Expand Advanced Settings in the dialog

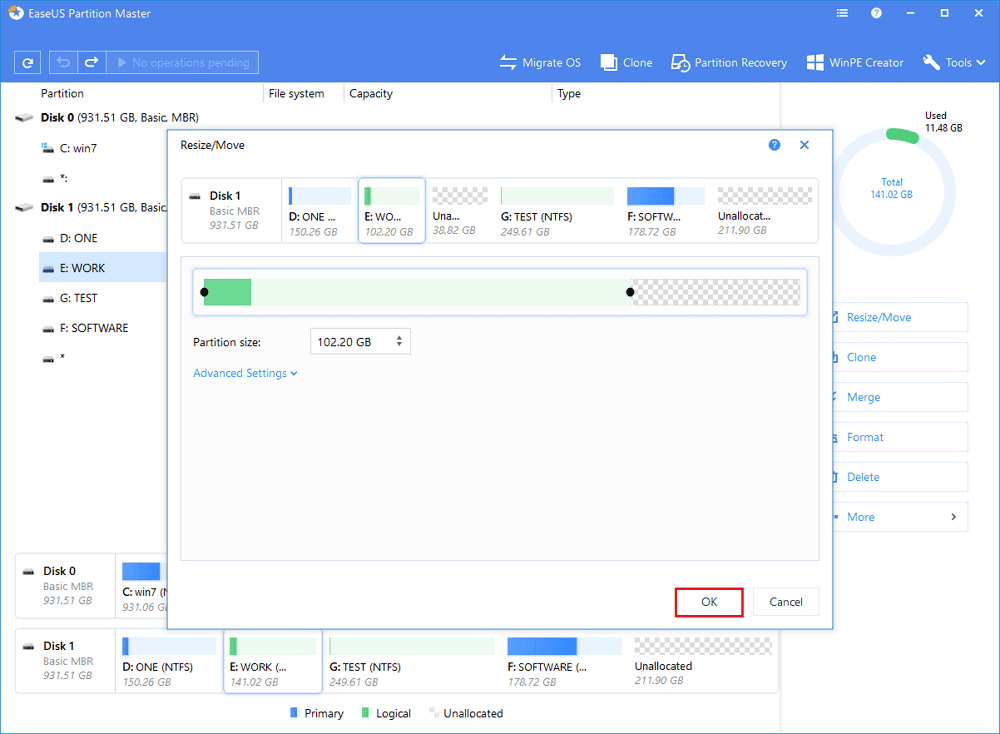(x=245, y=373)
